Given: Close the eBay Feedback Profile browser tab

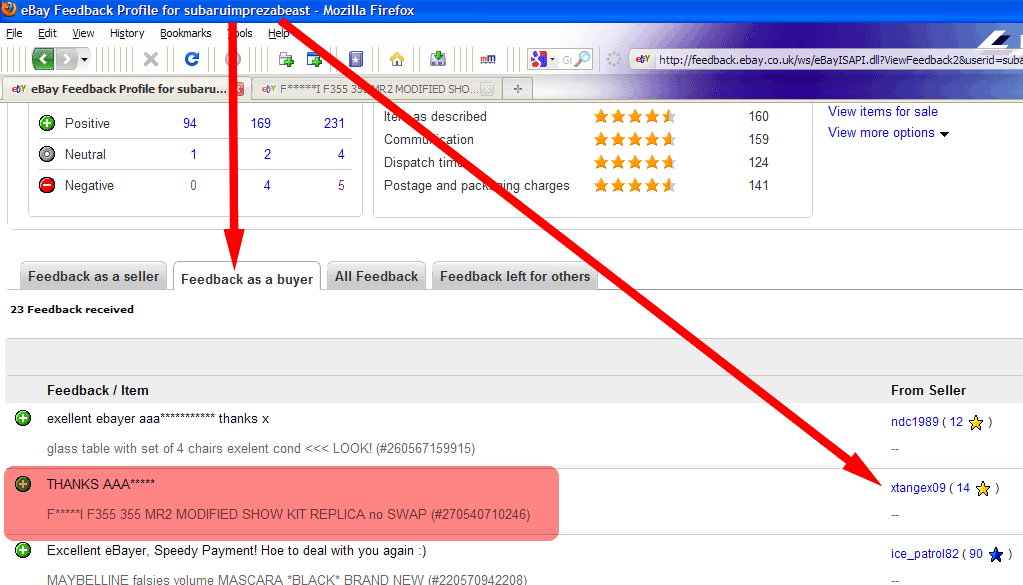Looking at the screenshot, I should pyautogui.click(x=239, y=89).
